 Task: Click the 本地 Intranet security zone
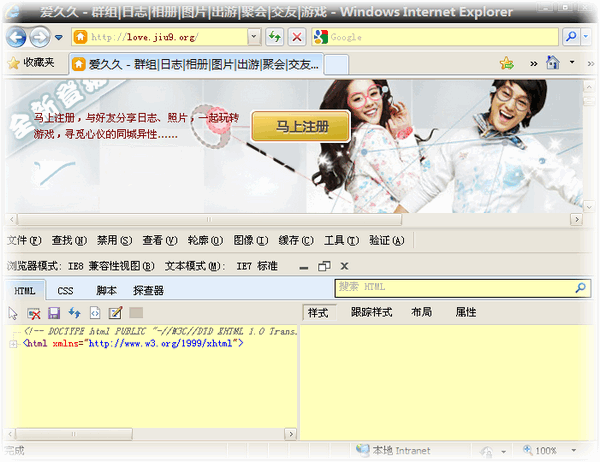(x=394, y=451)
